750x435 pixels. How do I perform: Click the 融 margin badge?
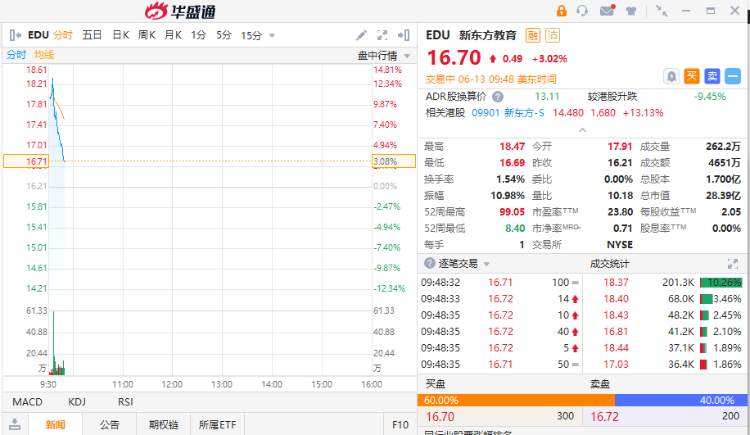coord(533,35)
